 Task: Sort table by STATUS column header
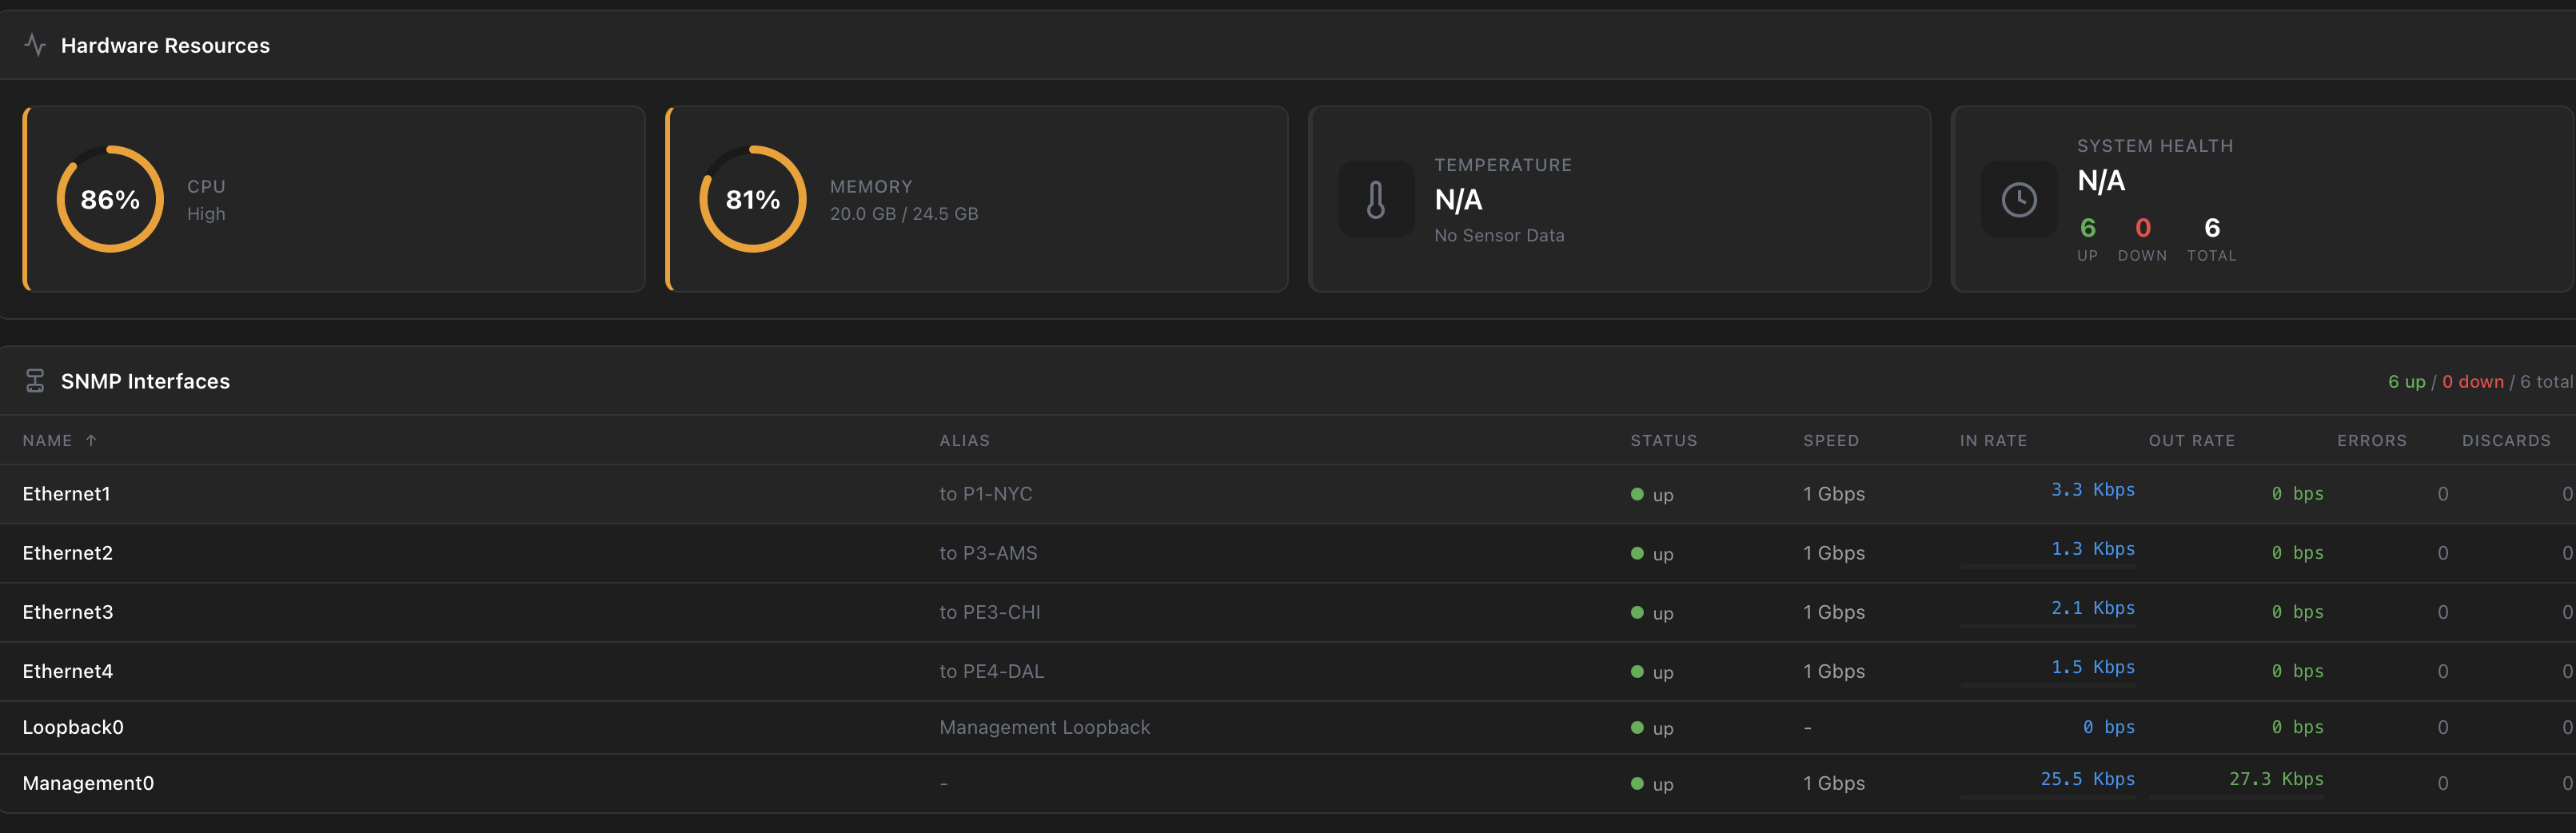point(1663,441)
